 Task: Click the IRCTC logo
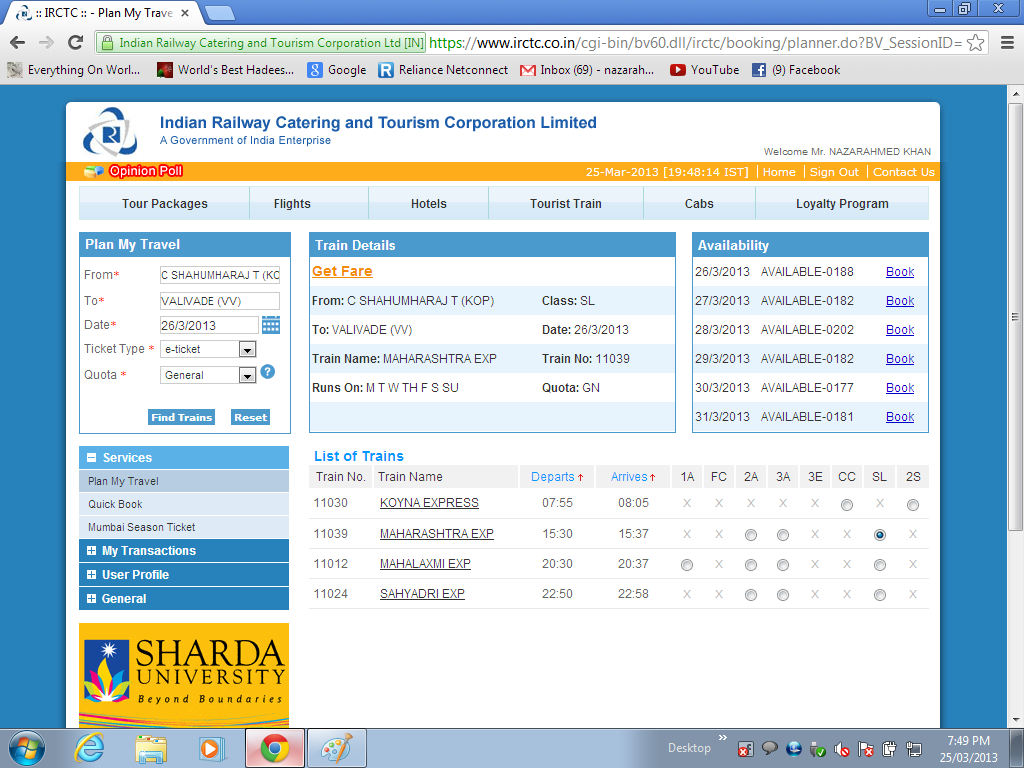[x=107, y=130]
